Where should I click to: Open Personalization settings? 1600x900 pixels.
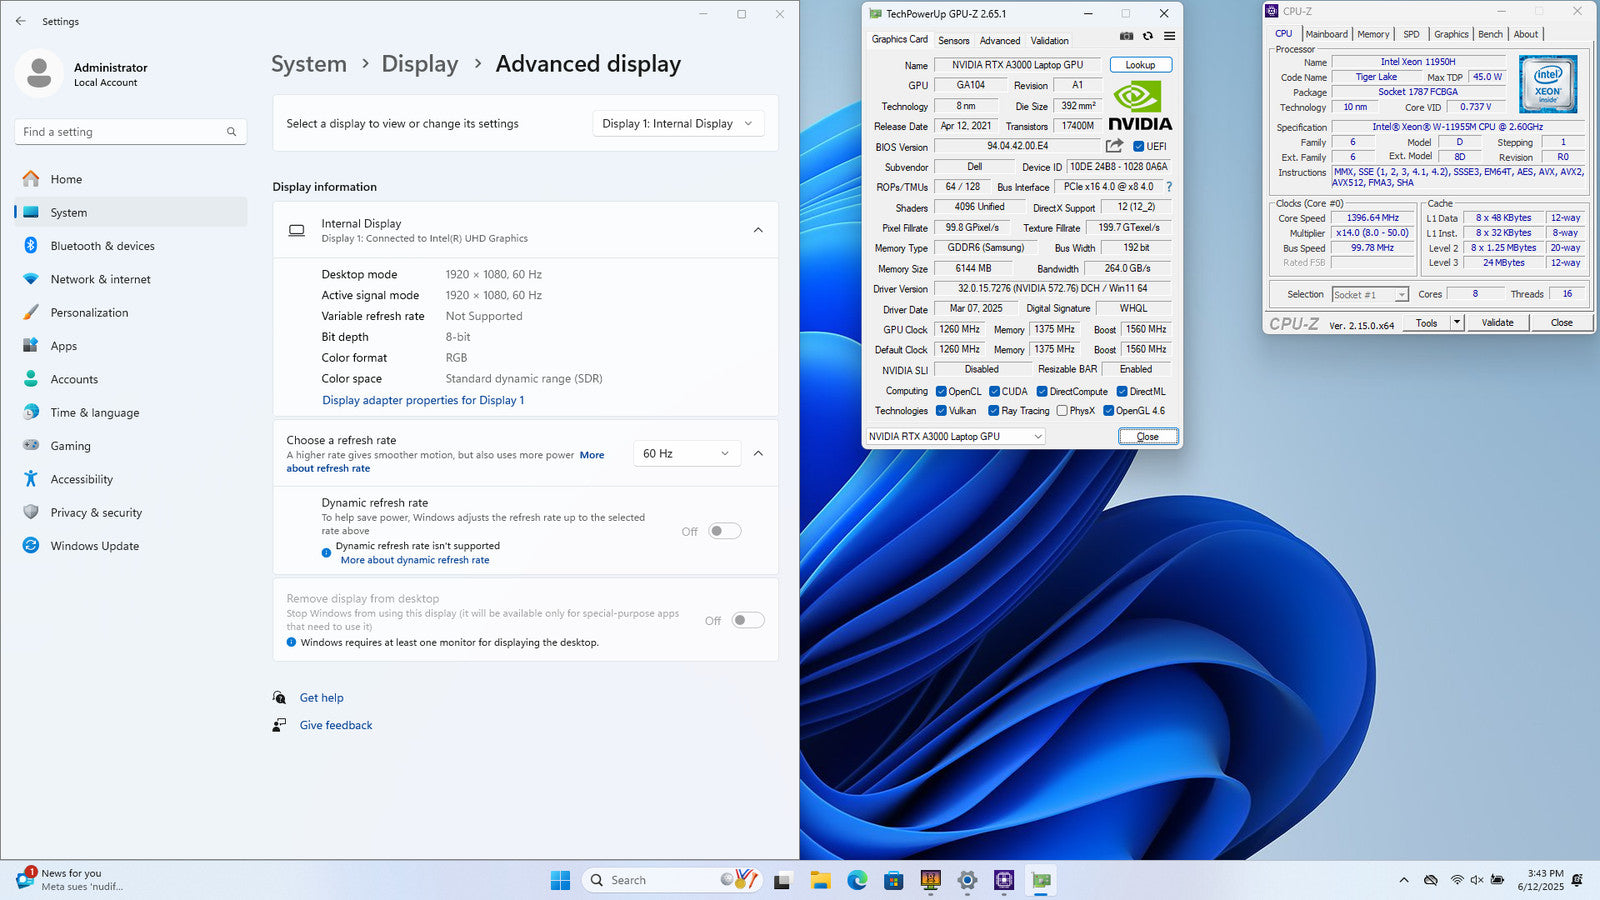tap(130, 312)
